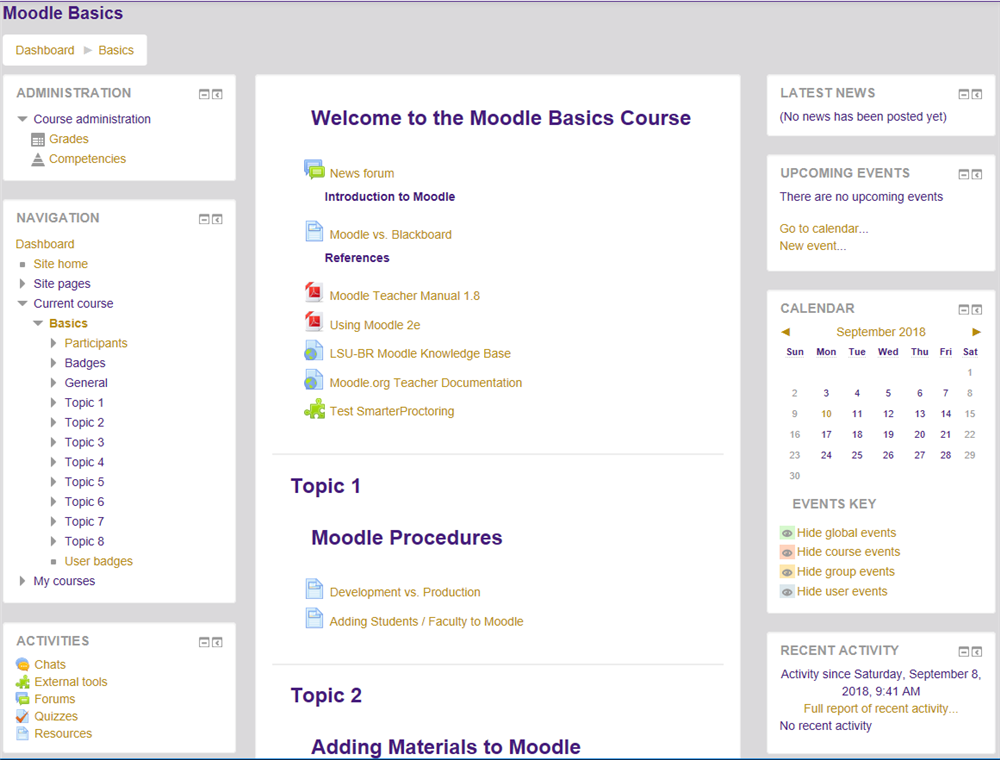
Task: Expand the Topic 3 navigation node
Action: 54,442
